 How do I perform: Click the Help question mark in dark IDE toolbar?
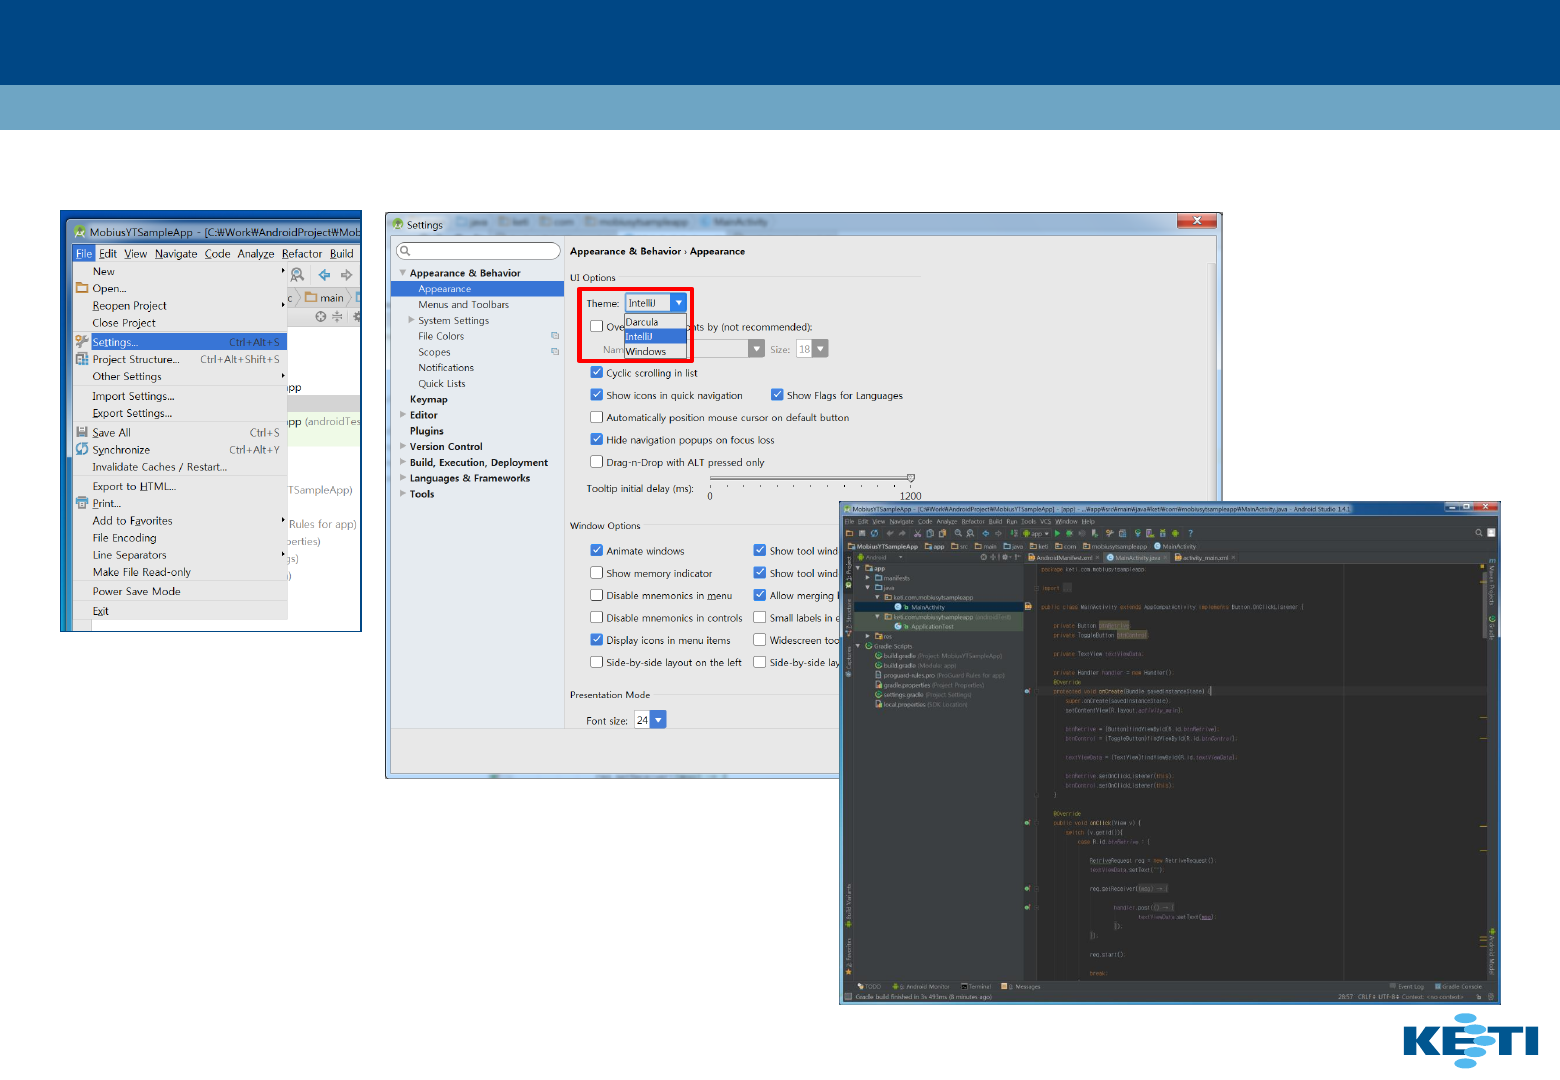pos(1190,533)
